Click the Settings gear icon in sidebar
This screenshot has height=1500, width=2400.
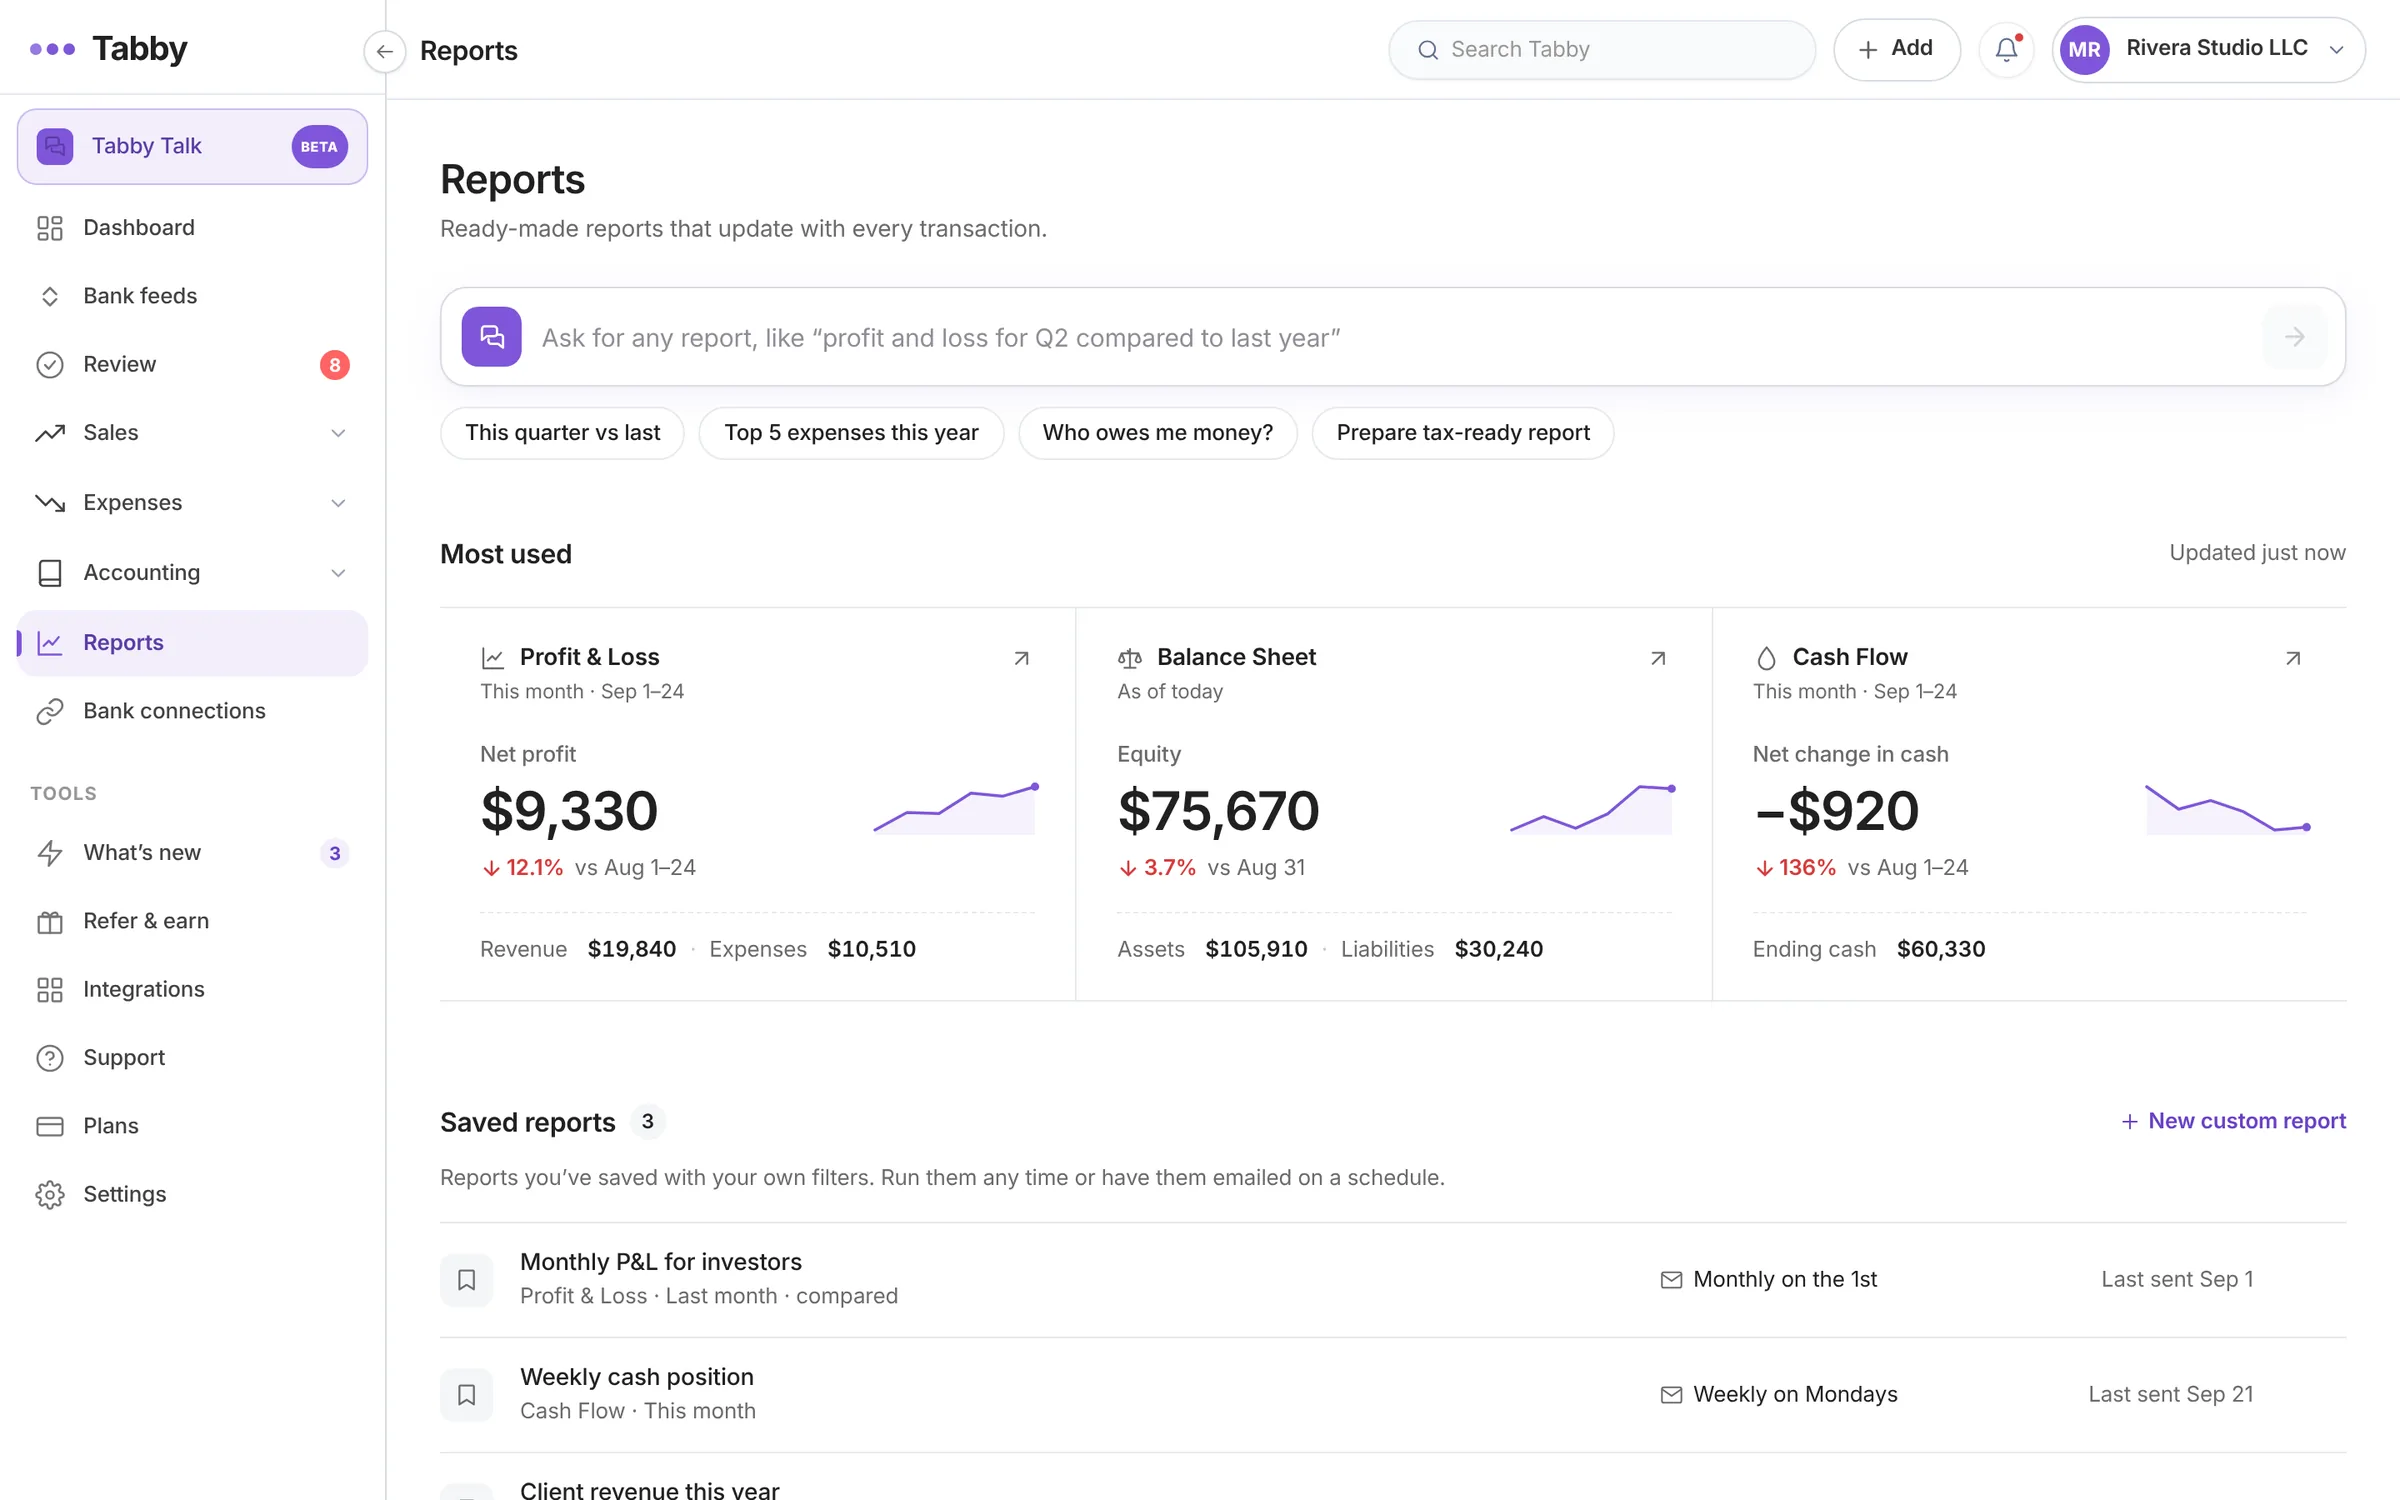click(50, 1195)
